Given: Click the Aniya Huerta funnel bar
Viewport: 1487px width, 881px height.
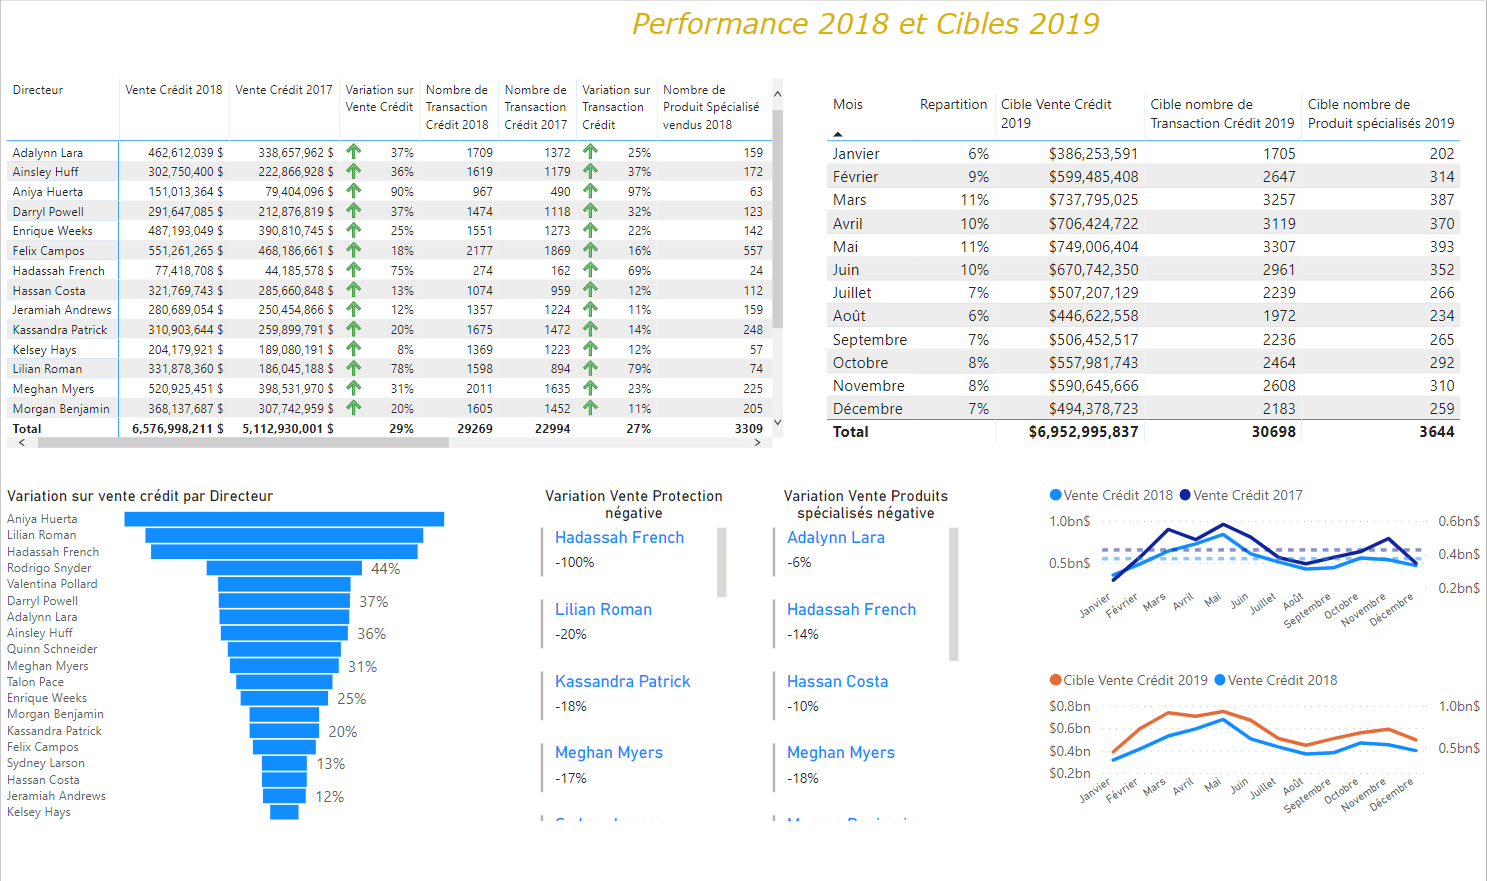Looking at the screenshot, I should coord(284,519).
